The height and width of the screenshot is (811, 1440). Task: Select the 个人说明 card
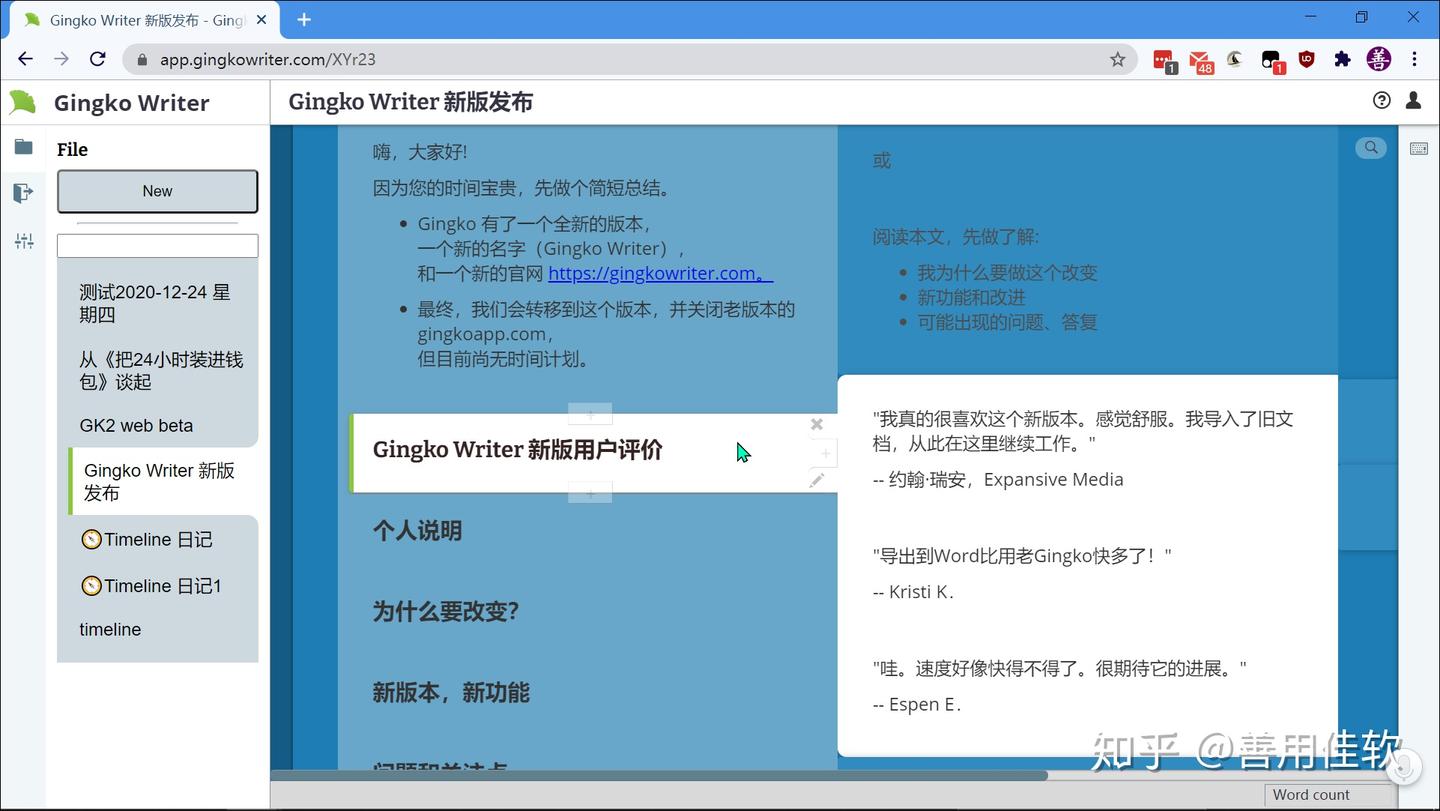[417, 530]
